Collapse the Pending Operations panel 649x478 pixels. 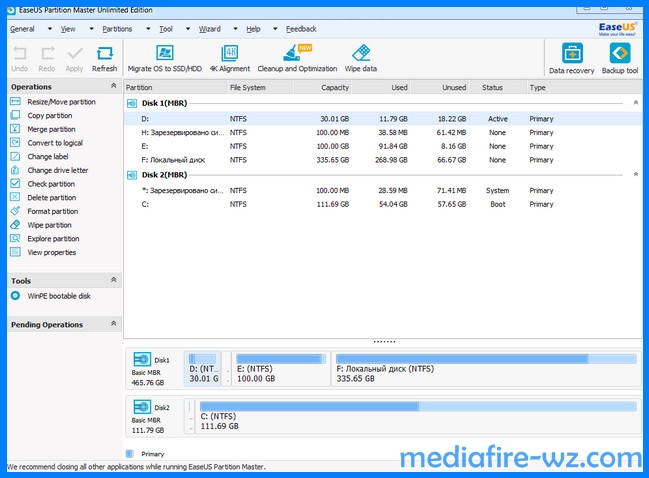click(x=113, y=323)
